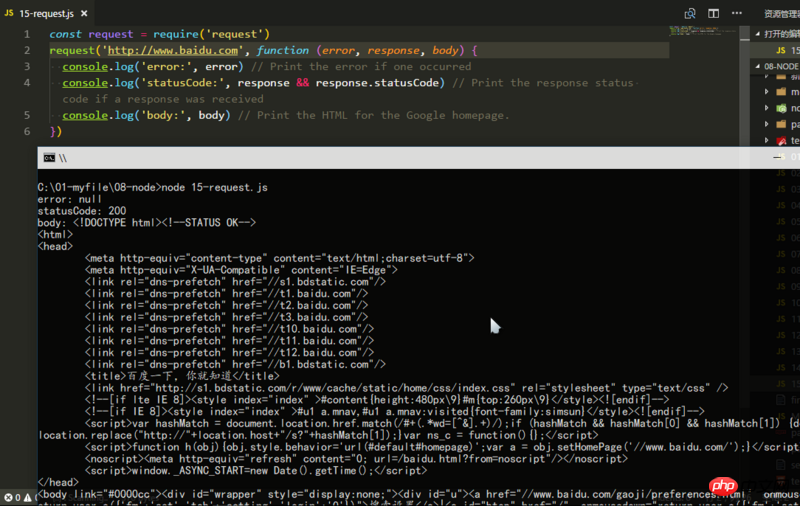Place cursor on line number 1
The width and height of the screenshot is (800, 506).
[x=27, y=34]
